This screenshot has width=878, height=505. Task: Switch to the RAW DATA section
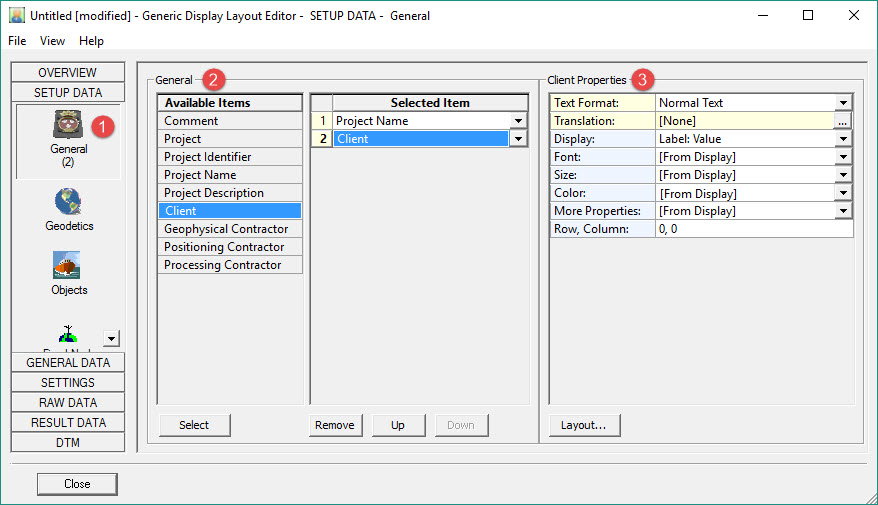pos(68,403)
